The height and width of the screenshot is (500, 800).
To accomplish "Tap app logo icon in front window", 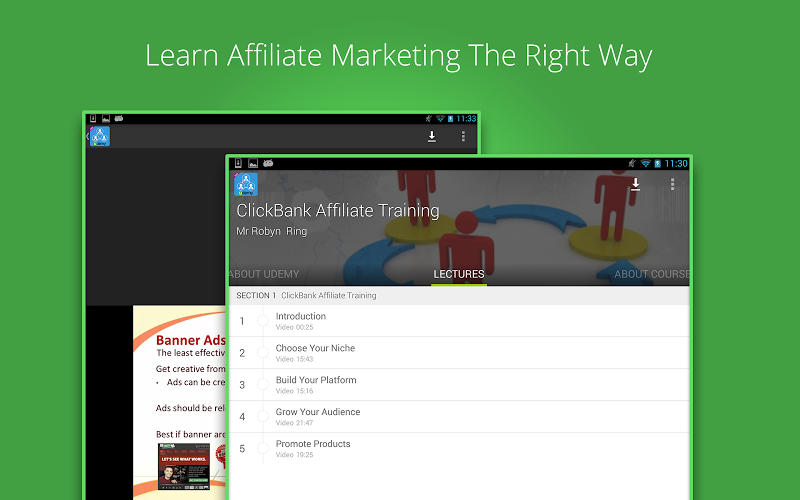I will tap(246, 184).
